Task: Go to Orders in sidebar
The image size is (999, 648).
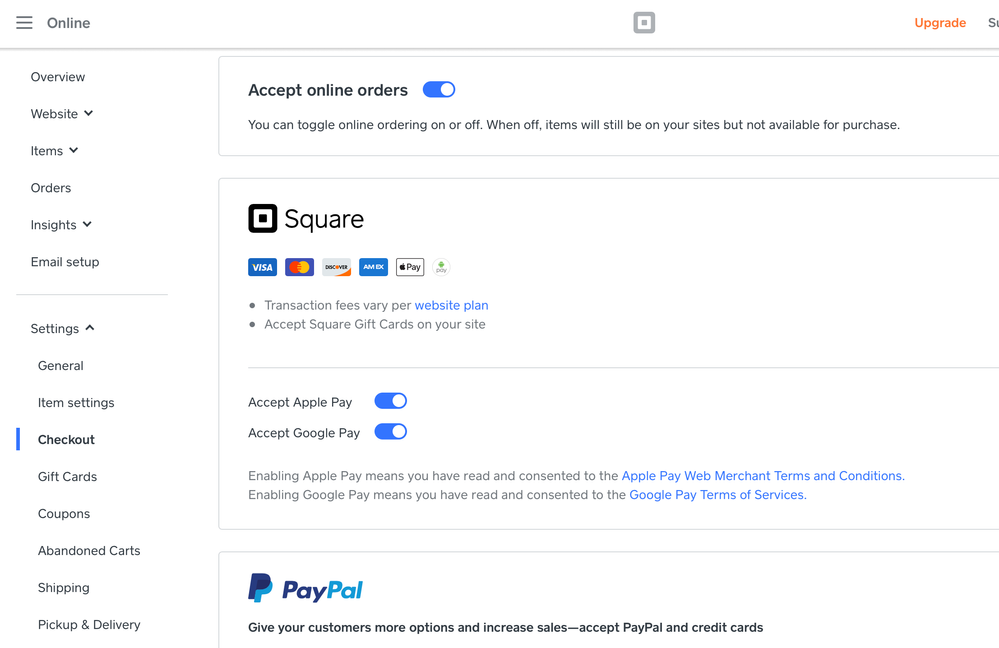Action: [51, 188]
